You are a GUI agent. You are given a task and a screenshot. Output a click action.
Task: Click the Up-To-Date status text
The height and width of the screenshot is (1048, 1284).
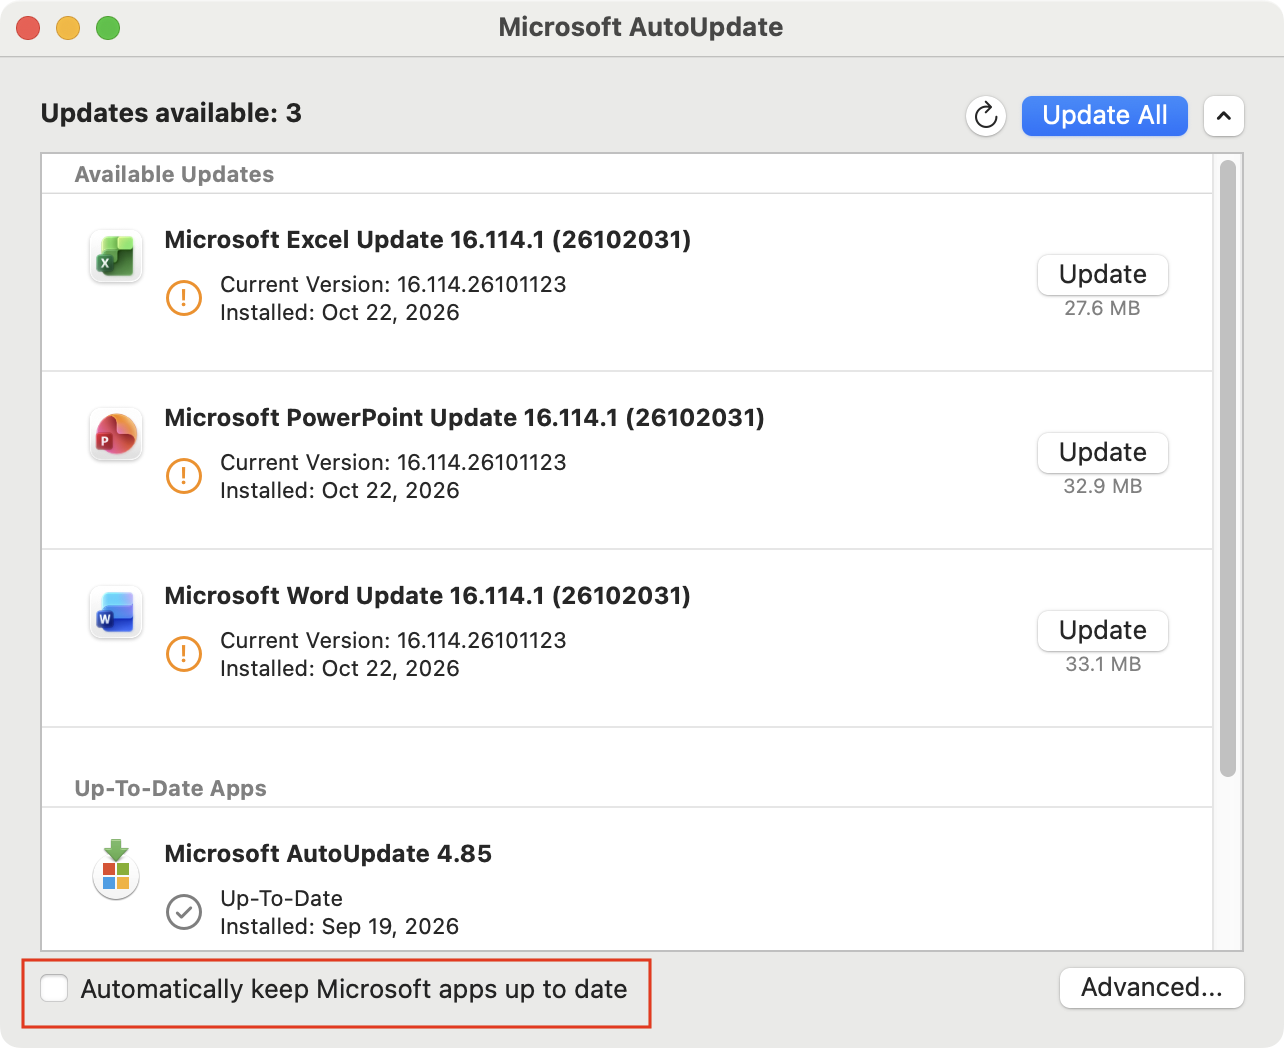282,898
